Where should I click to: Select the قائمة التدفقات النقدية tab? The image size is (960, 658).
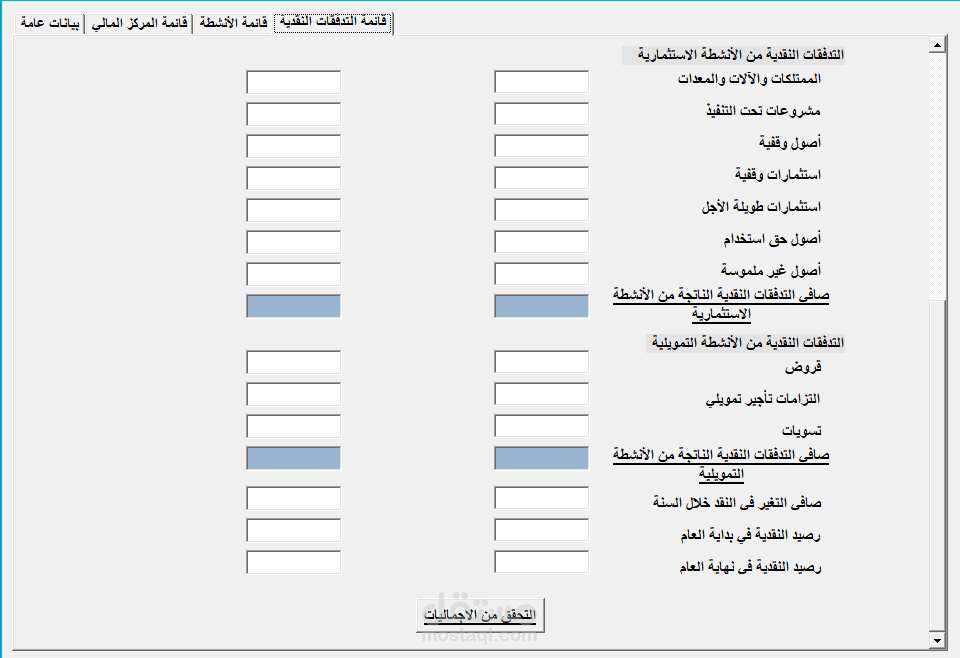(x=332, y=22)
